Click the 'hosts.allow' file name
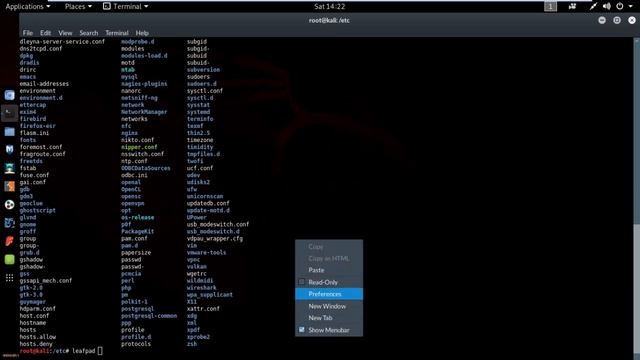Screen dimensions: 640x360 (38, 337)
